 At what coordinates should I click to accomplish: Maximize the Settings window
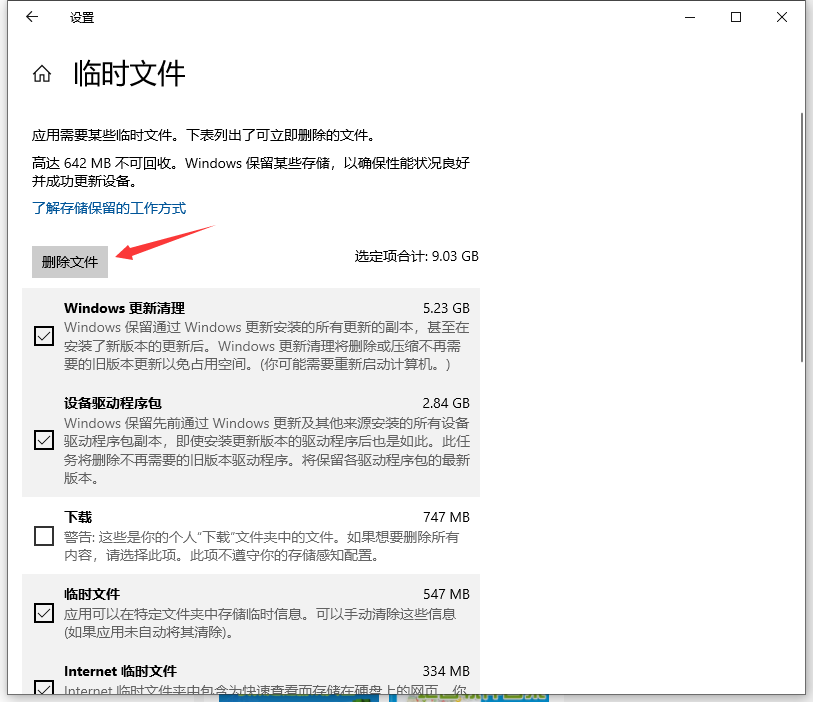(x=736, y=17)
